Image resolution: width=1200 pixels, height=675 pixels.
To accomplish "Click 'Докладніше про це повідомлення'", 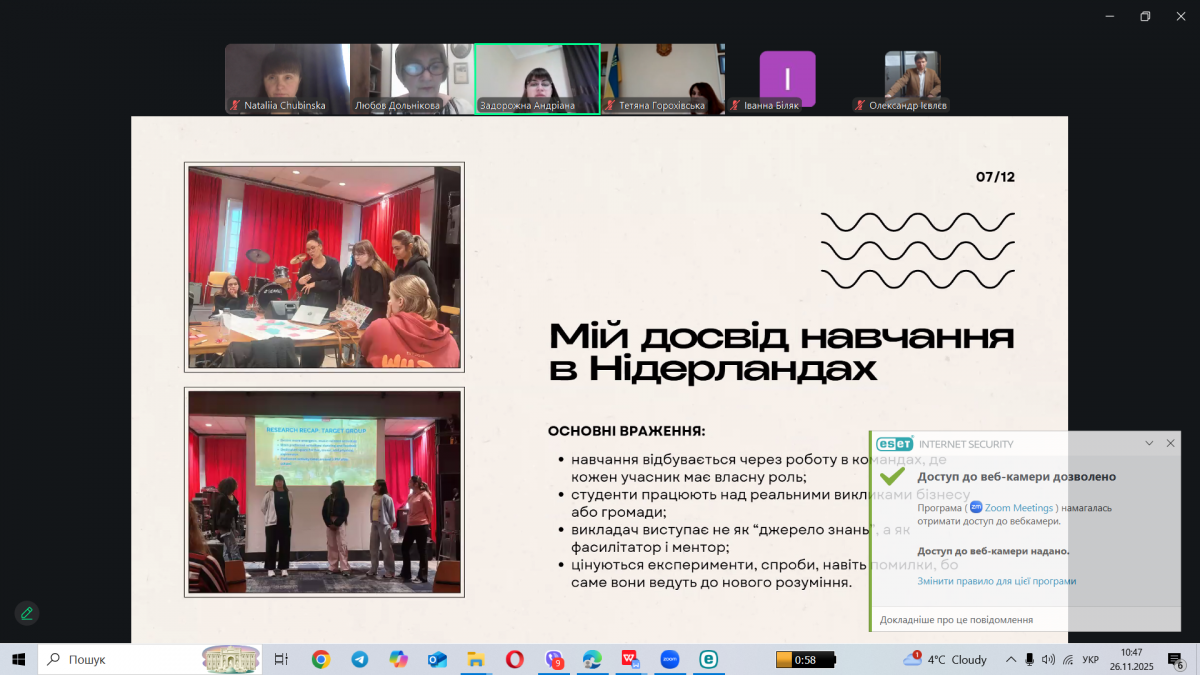I will (955, 619).
